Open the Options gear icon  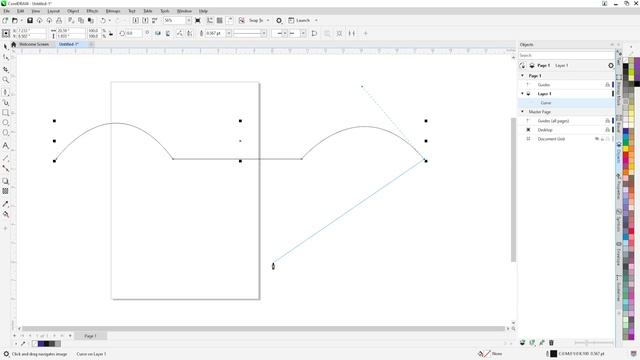coord(279,20)
